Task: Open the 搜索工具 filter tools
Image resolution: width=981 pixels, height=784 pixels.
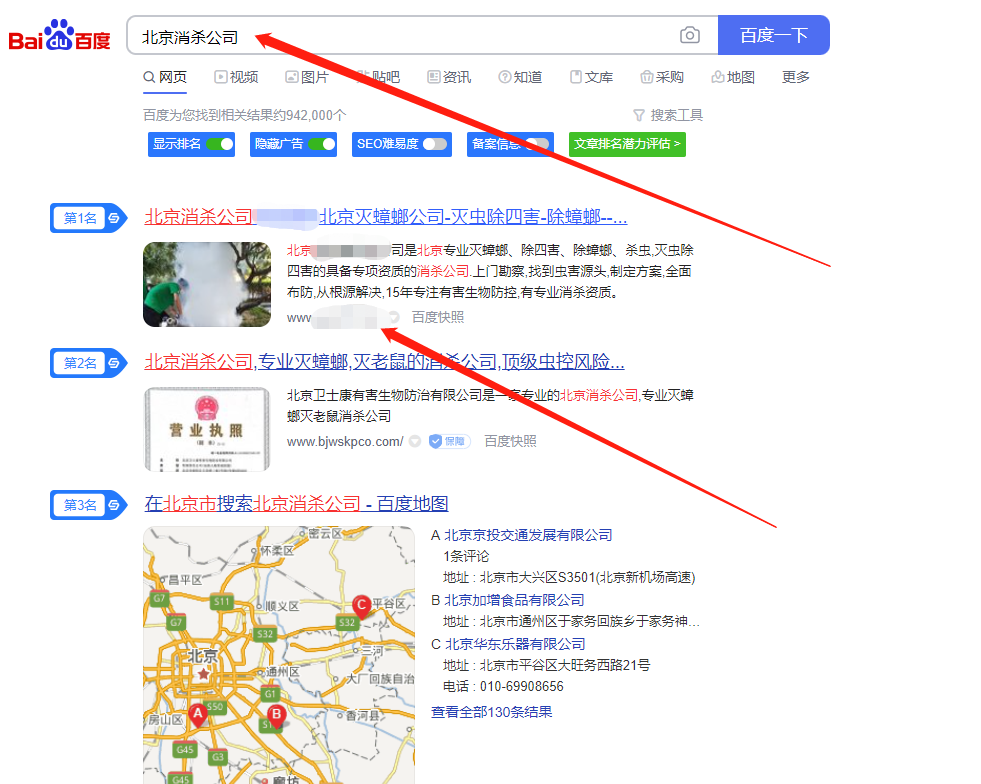Action: coord(668,115)
